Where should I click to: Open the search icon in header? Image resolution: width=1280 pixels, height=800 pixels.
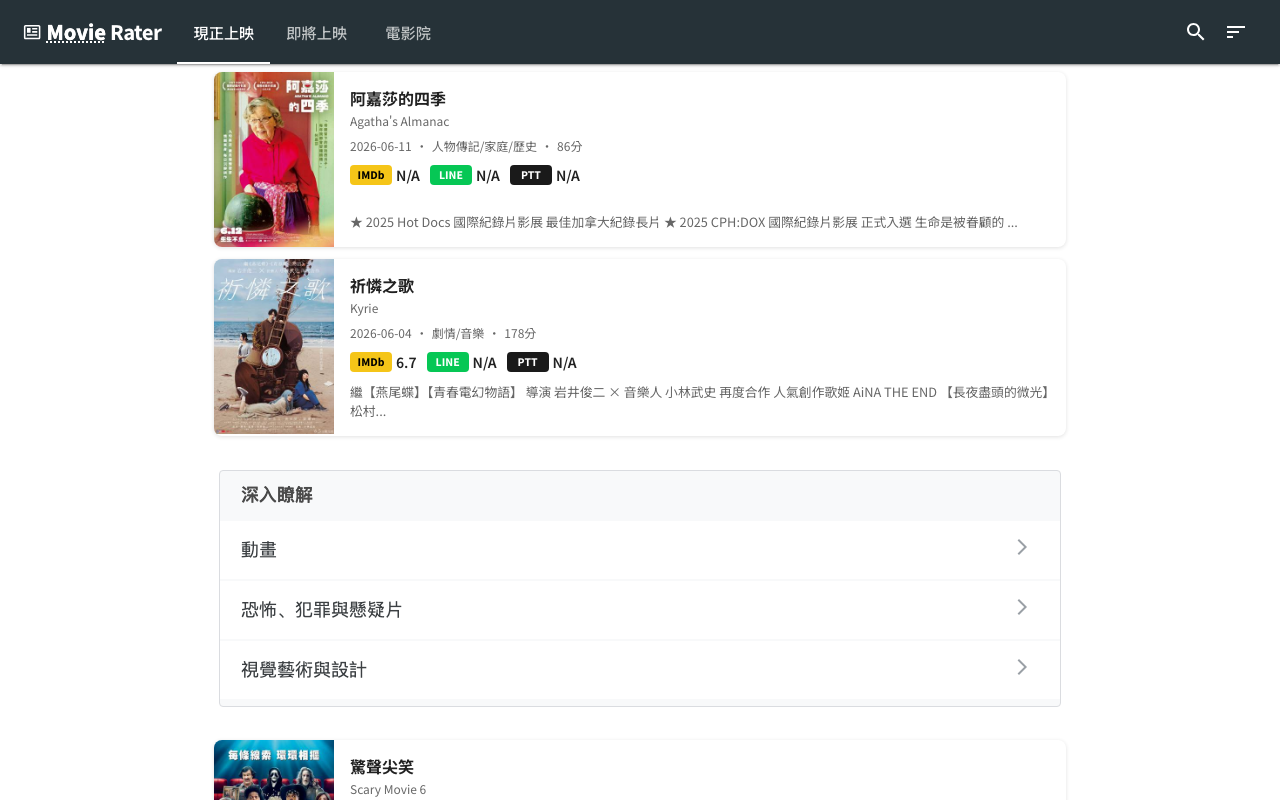[1195, 32]
